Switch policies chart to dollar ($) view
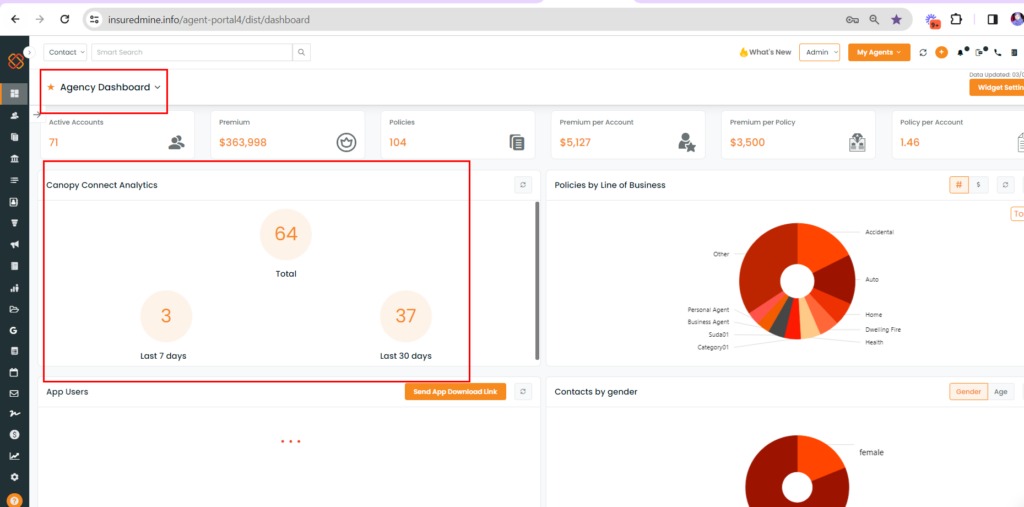 978,185
